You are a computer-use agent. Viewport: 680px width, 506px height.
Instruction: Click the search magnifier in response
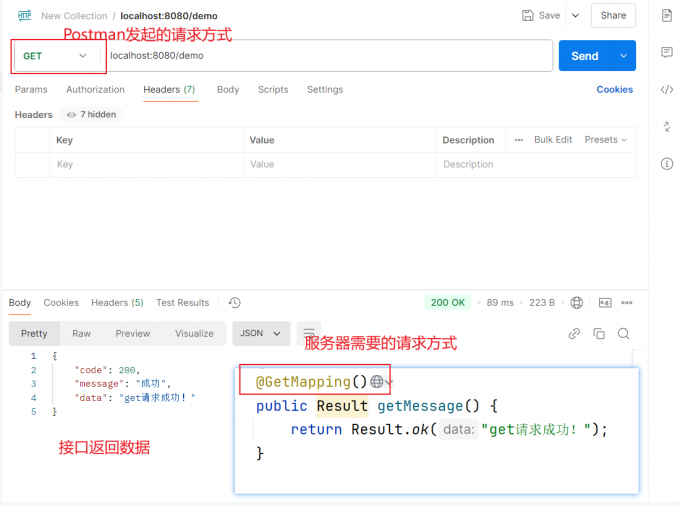pyautogui.click(x=624, y=333)
